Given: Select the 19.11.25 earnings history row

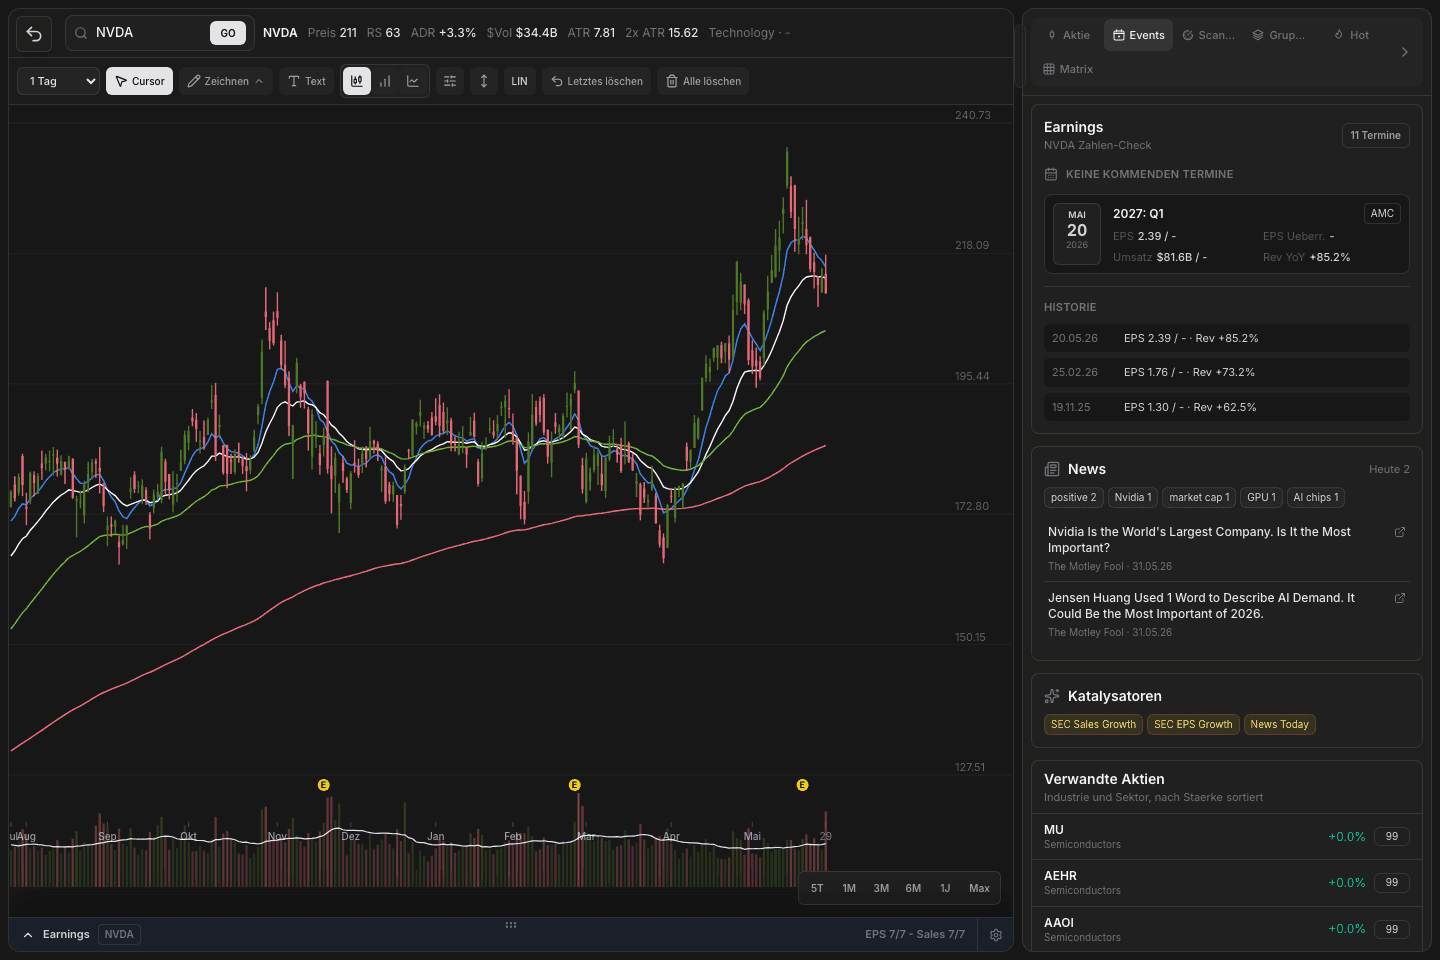Looking at the screenshot, I should click(1226, 407).
